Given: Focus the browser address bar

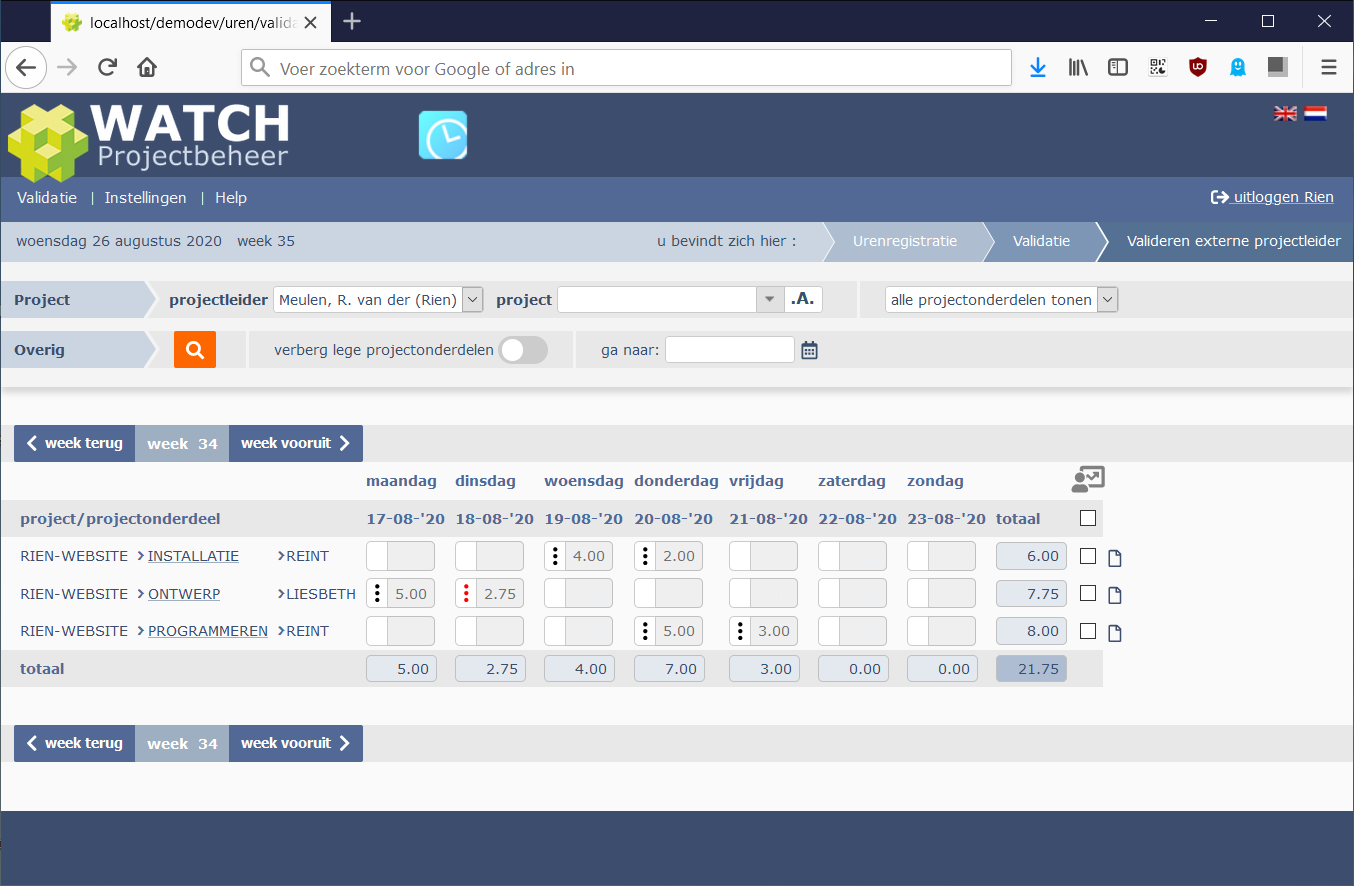Looking at the screenshot, I should [x=626, y=68].
